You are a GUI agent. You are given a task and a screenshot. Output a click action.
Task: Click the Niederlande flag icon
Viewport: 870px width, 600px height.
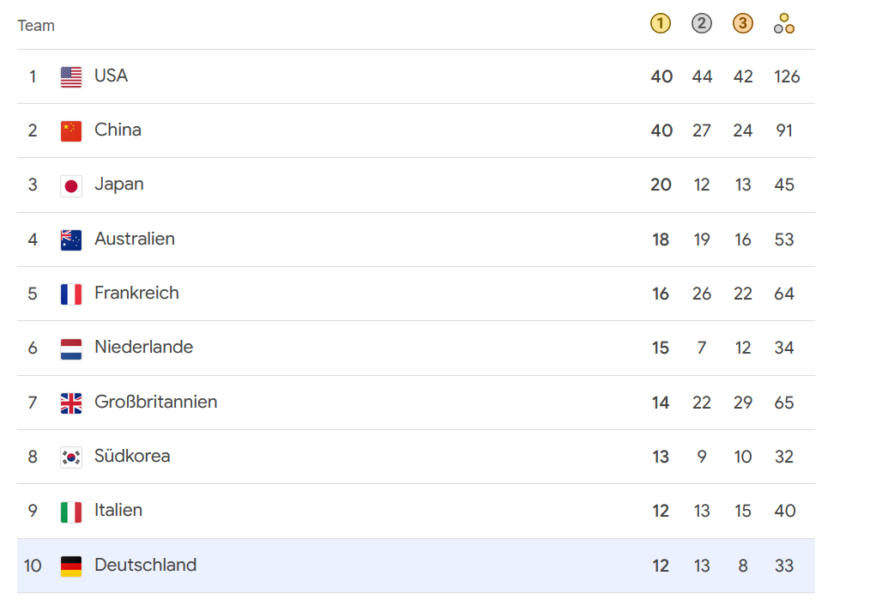pyautogui.click(x=71, y=348)
